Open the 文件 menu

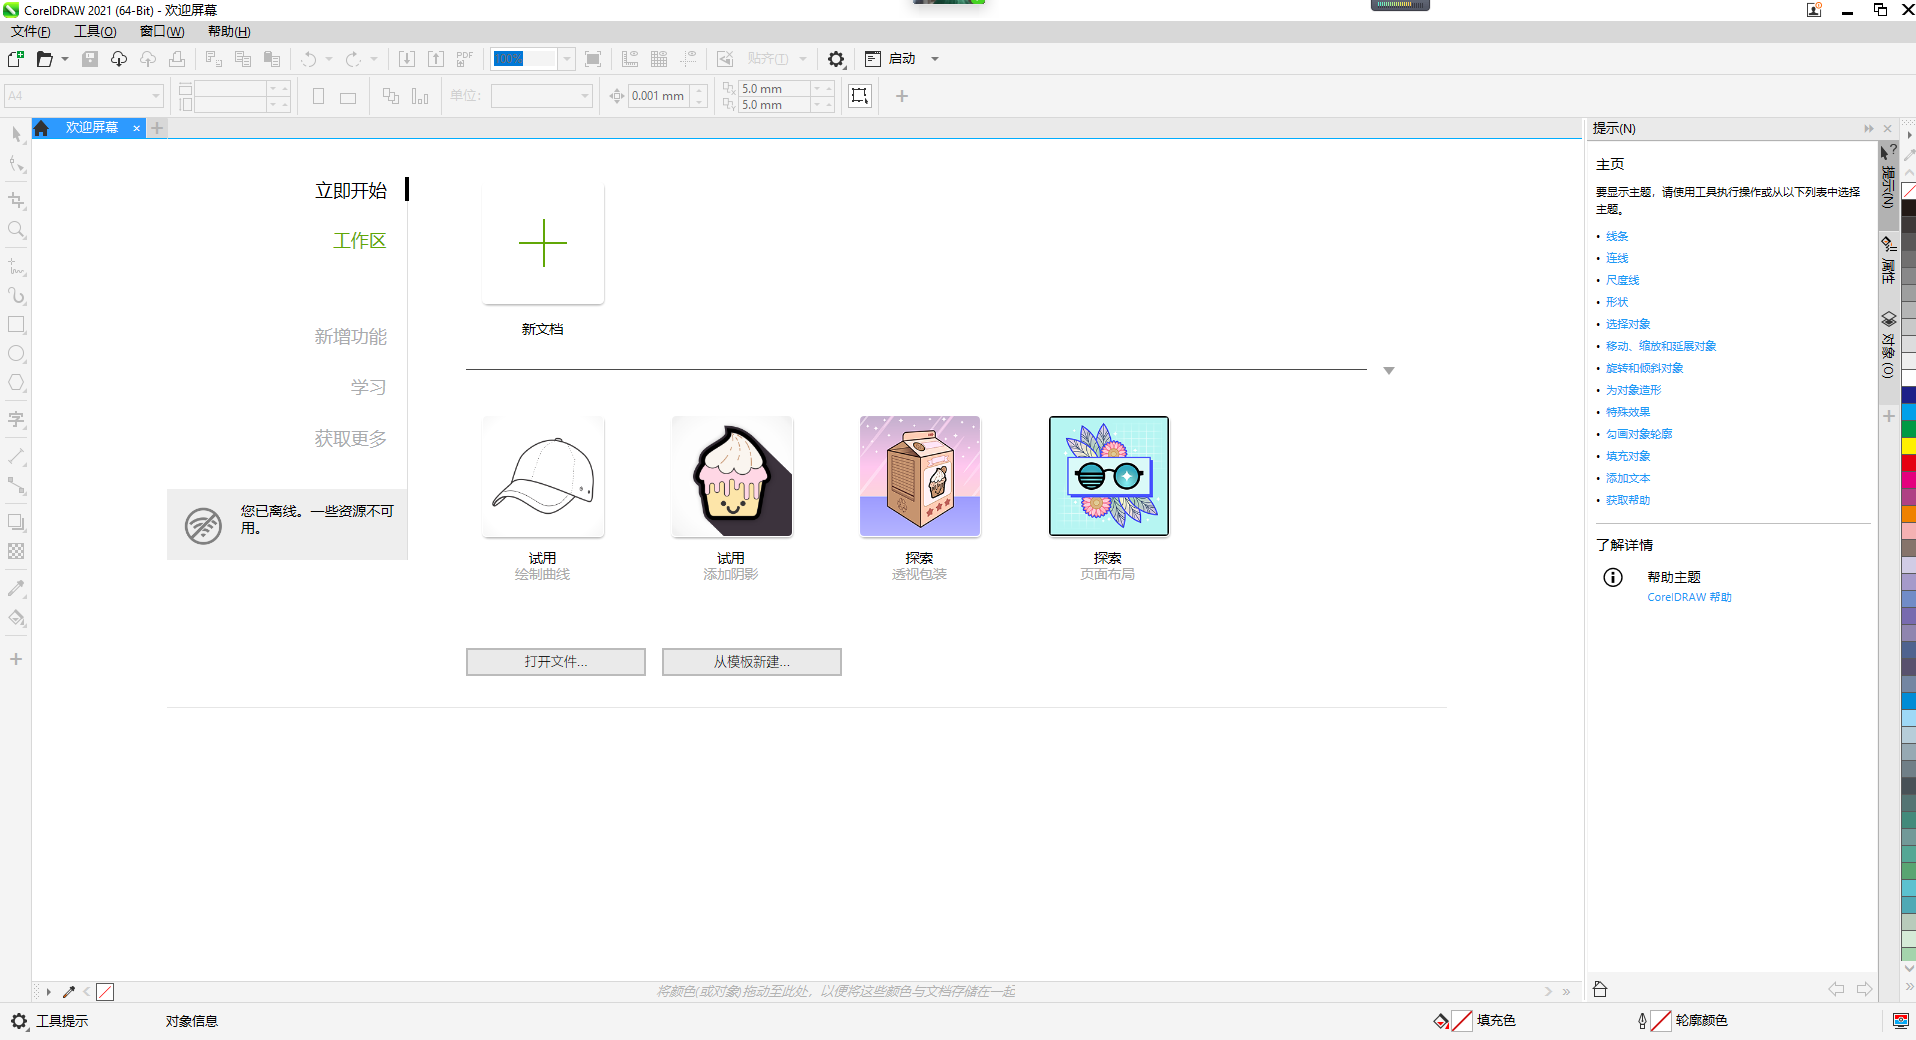(30, 31)
